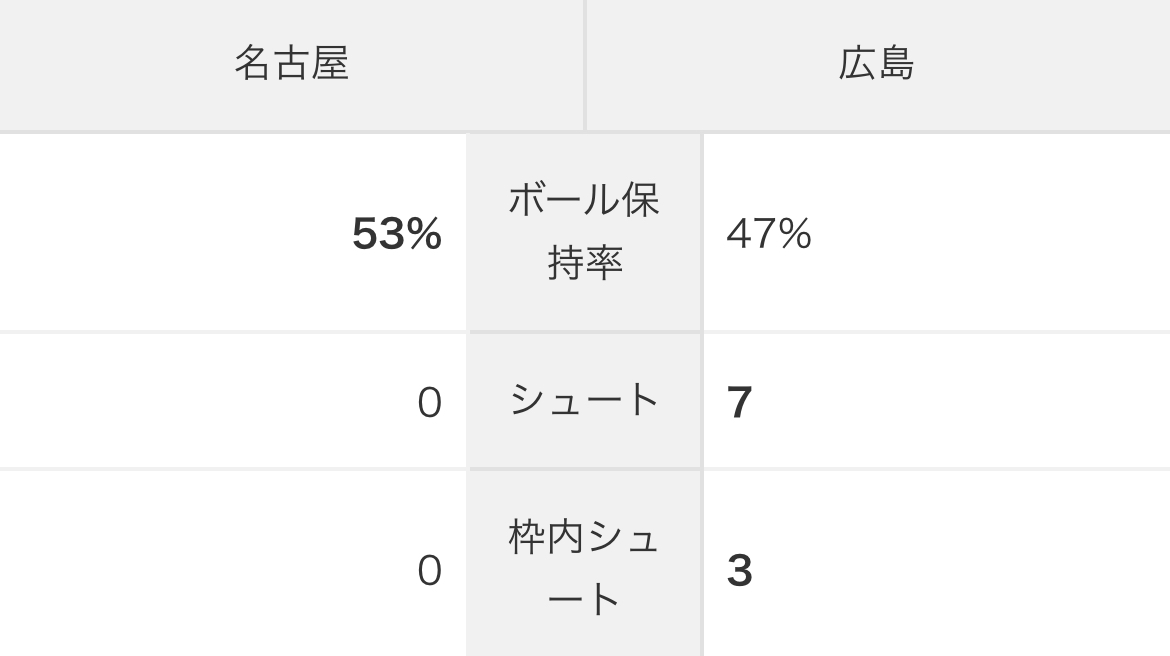Image resolution: width=1170 pixels, height=656 pixels.
Task: Choose the Nagoya column heading
Action: pyautogui.click(x=291, y=64)
